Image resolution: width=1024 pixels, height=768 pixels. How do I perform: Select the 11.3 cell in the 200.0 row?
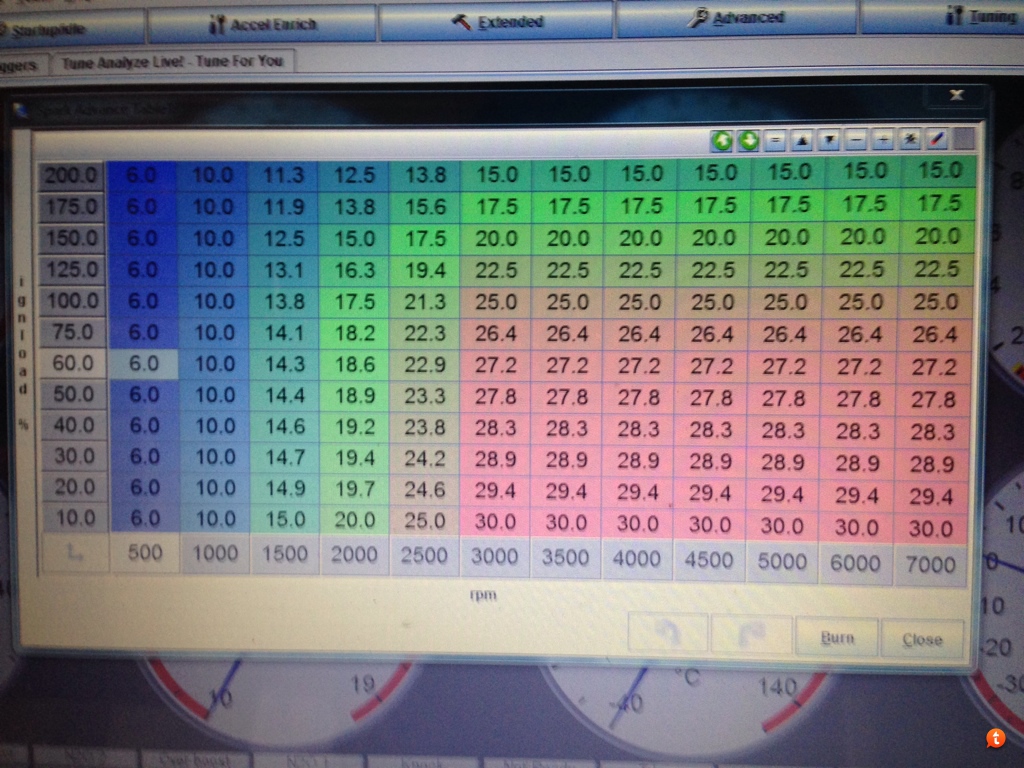[x=284, y=175]
